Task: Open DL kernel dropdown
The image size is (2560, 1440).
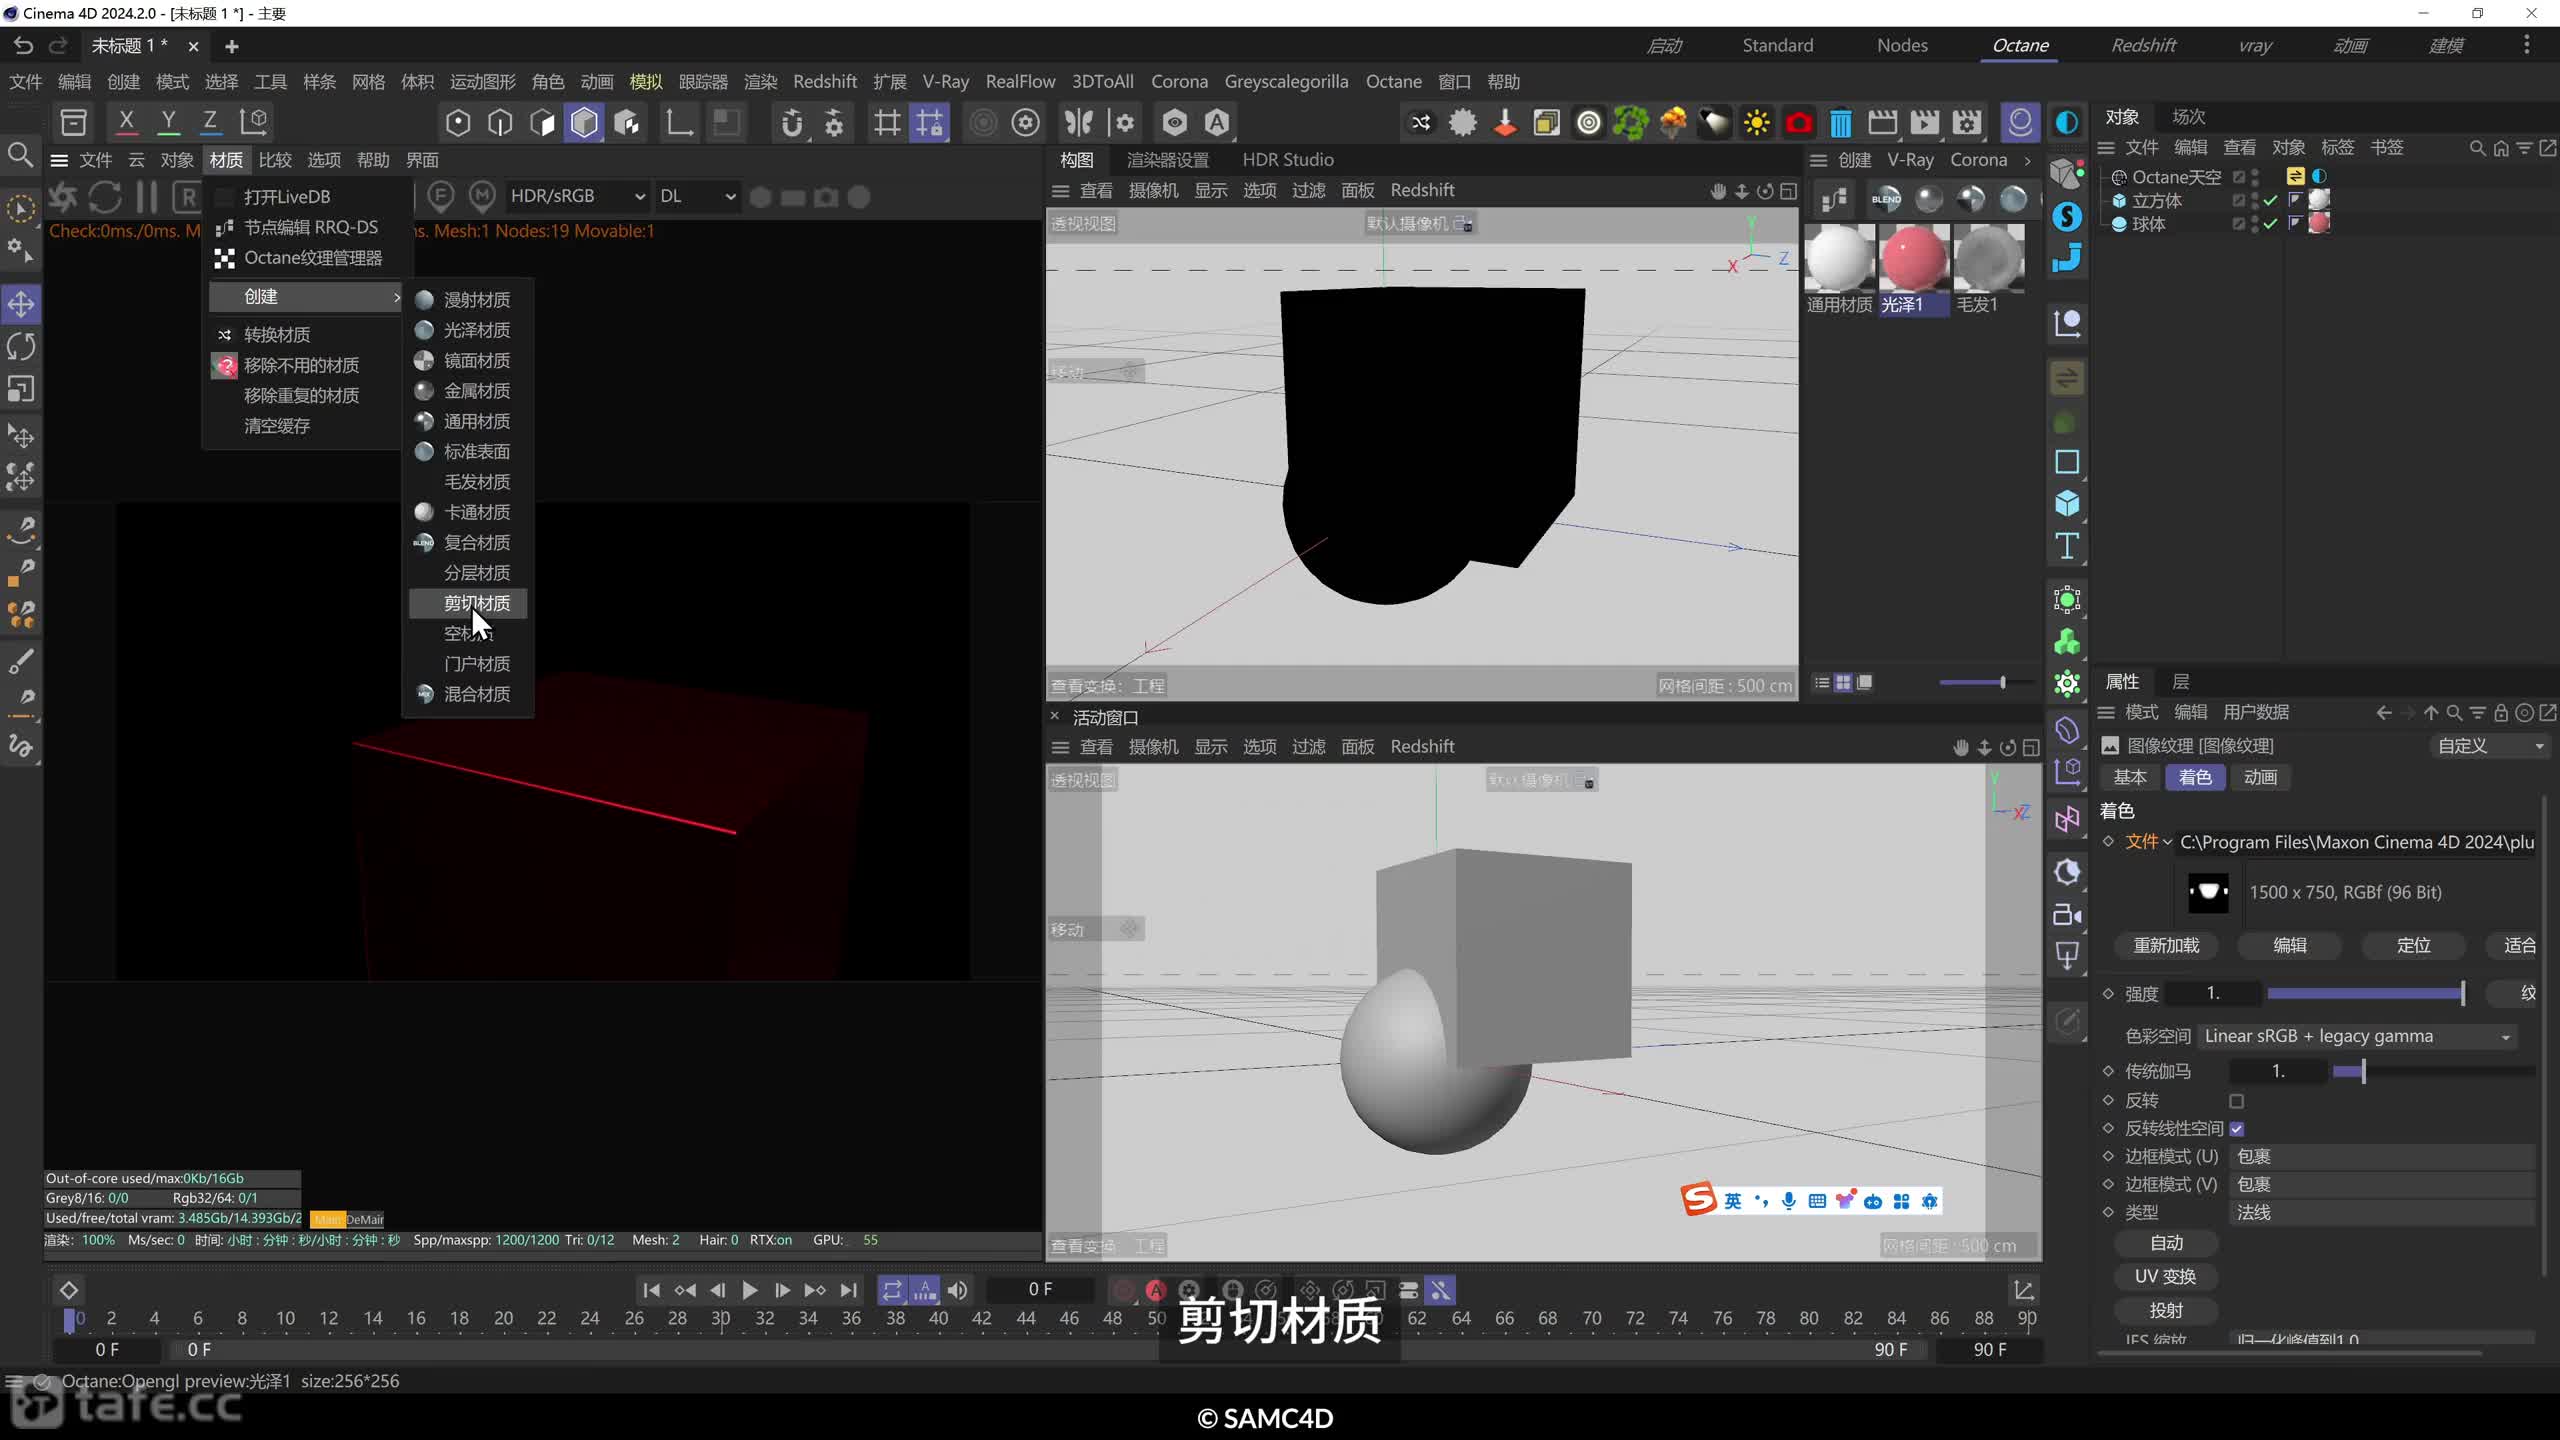Action: click(697, 196)
